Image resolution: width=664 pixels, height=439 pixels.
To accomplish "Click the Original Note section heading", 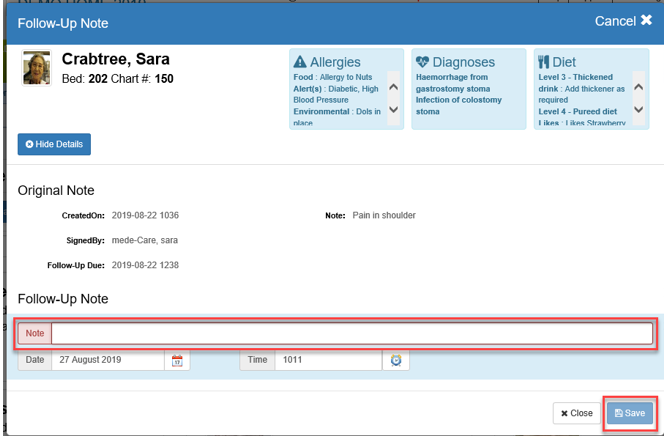I will pos(56,191).
